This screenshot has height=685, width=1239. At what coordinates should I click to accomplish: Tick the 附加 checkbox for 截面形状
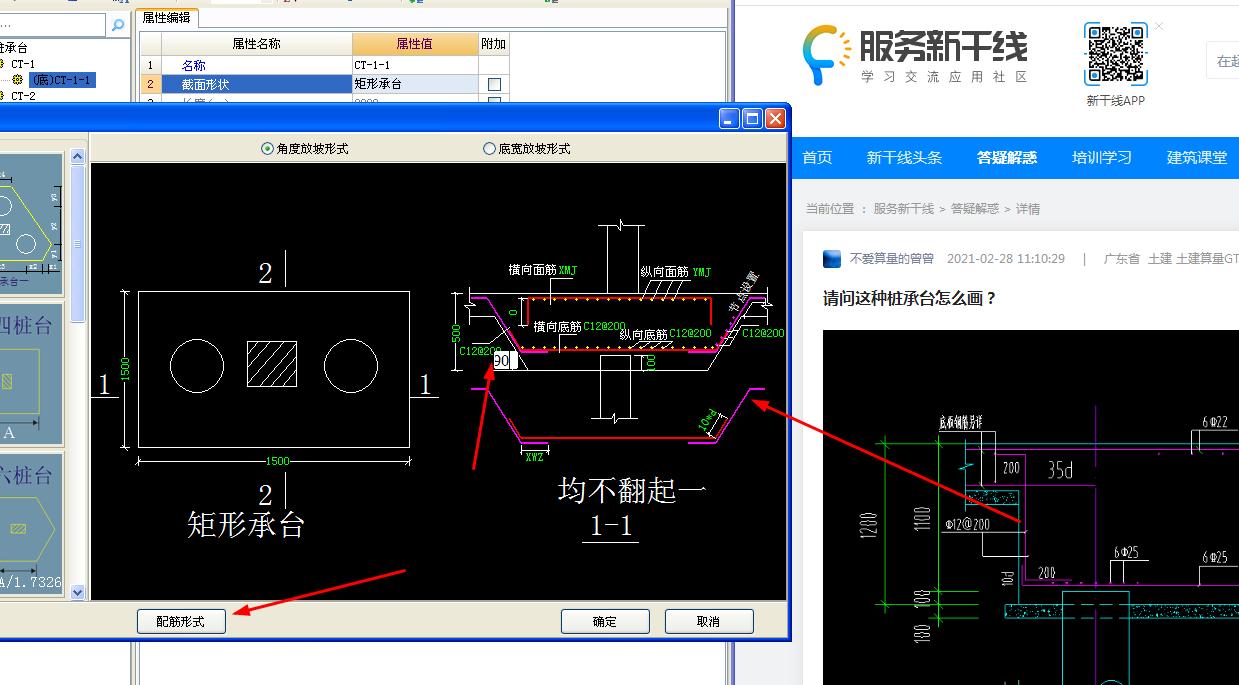494,85
